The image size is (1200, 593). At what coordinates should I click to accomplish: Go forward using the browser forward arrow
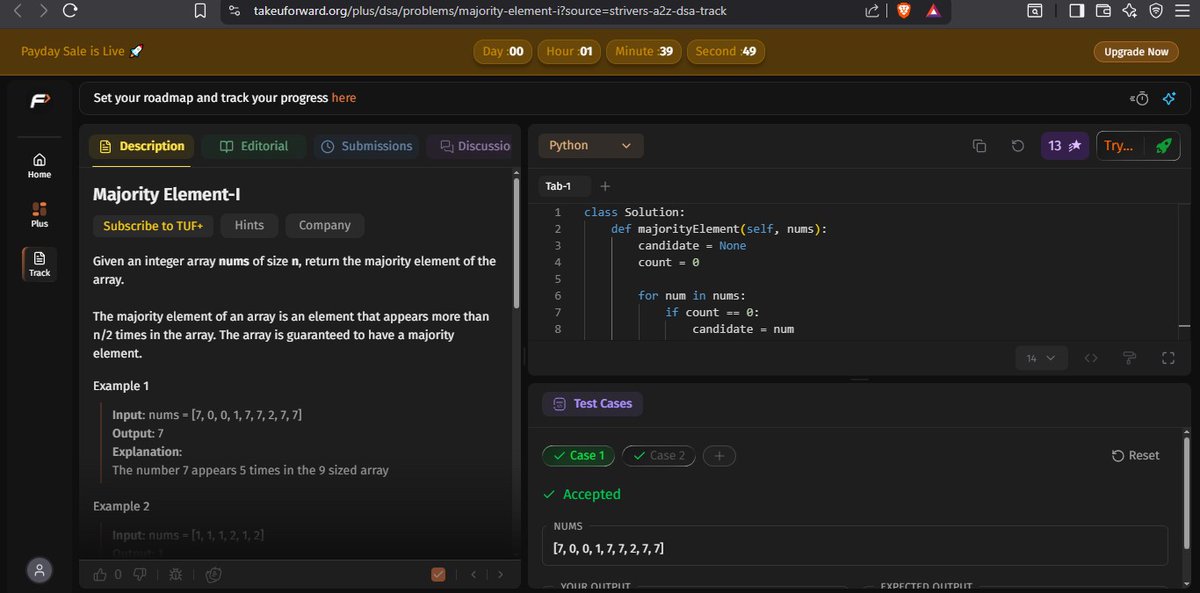coord(43,11)
